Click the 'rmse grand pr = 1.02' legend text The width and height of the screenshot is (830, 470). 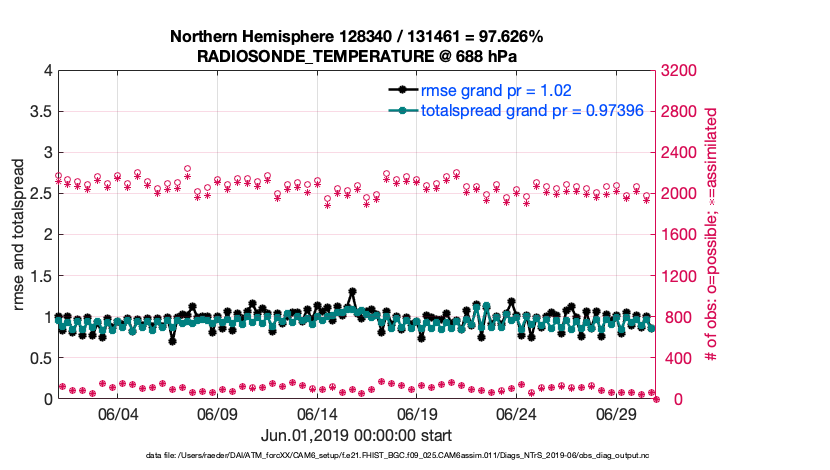[495, 90]
